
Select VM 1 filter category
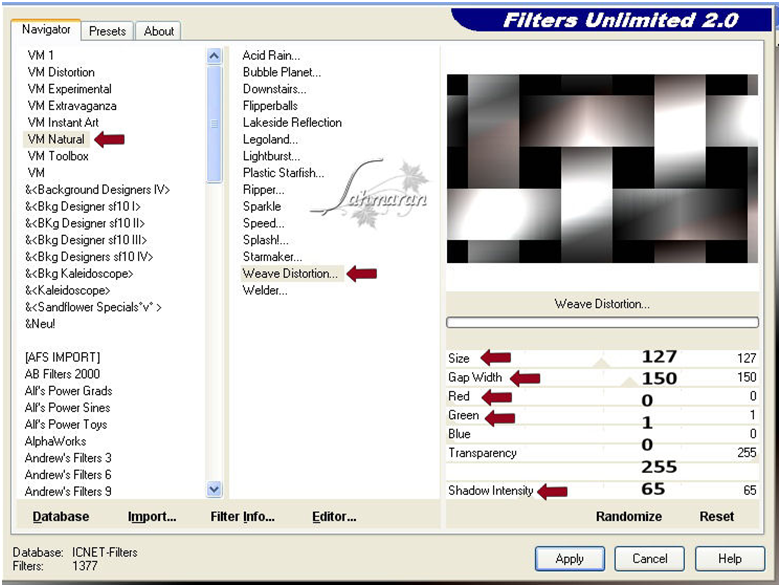click(41, 55)
